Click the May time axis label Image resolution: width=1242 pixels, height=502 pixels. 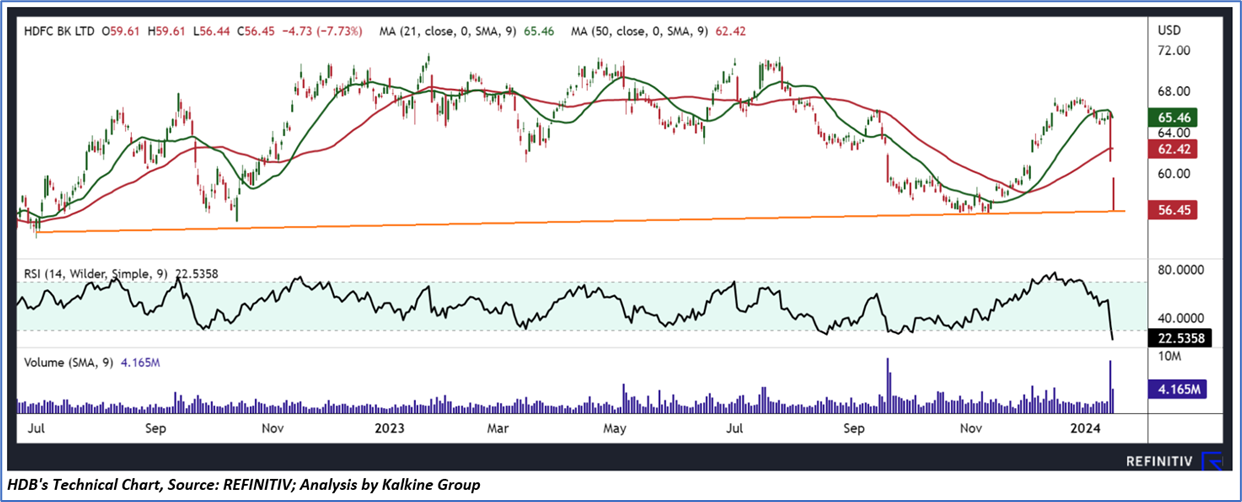coord(615,429)
